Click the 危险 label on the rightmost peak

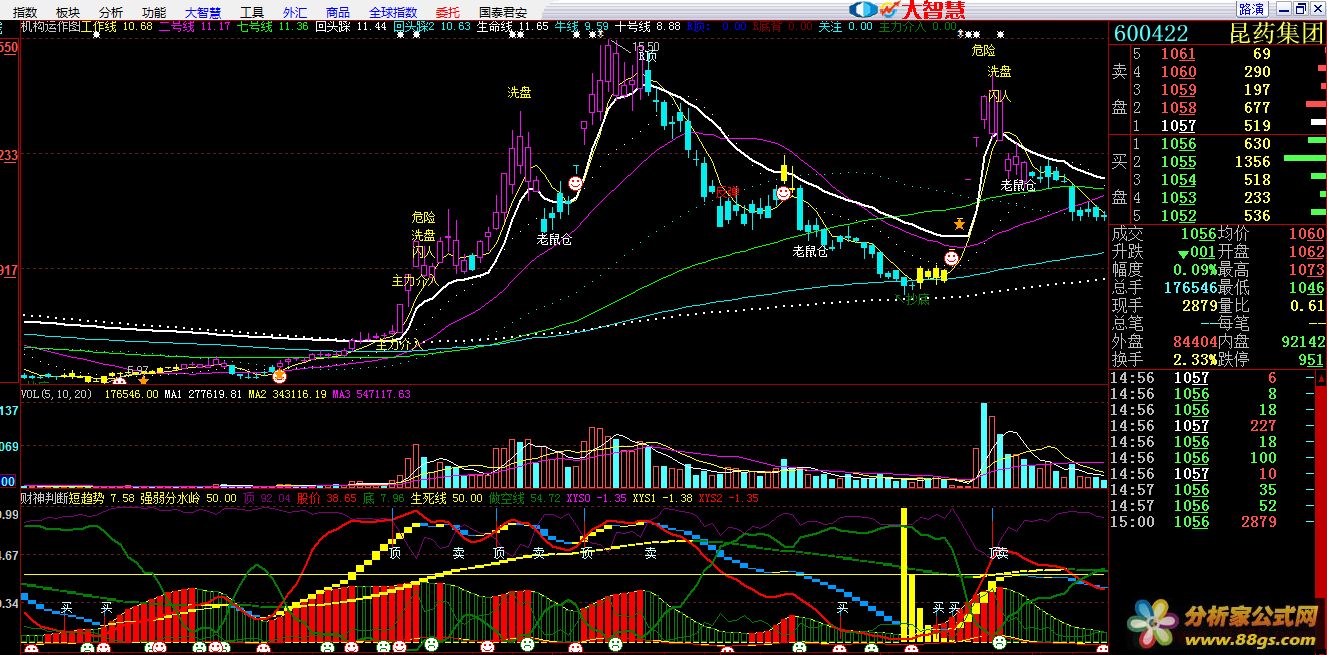click(983, 49)
